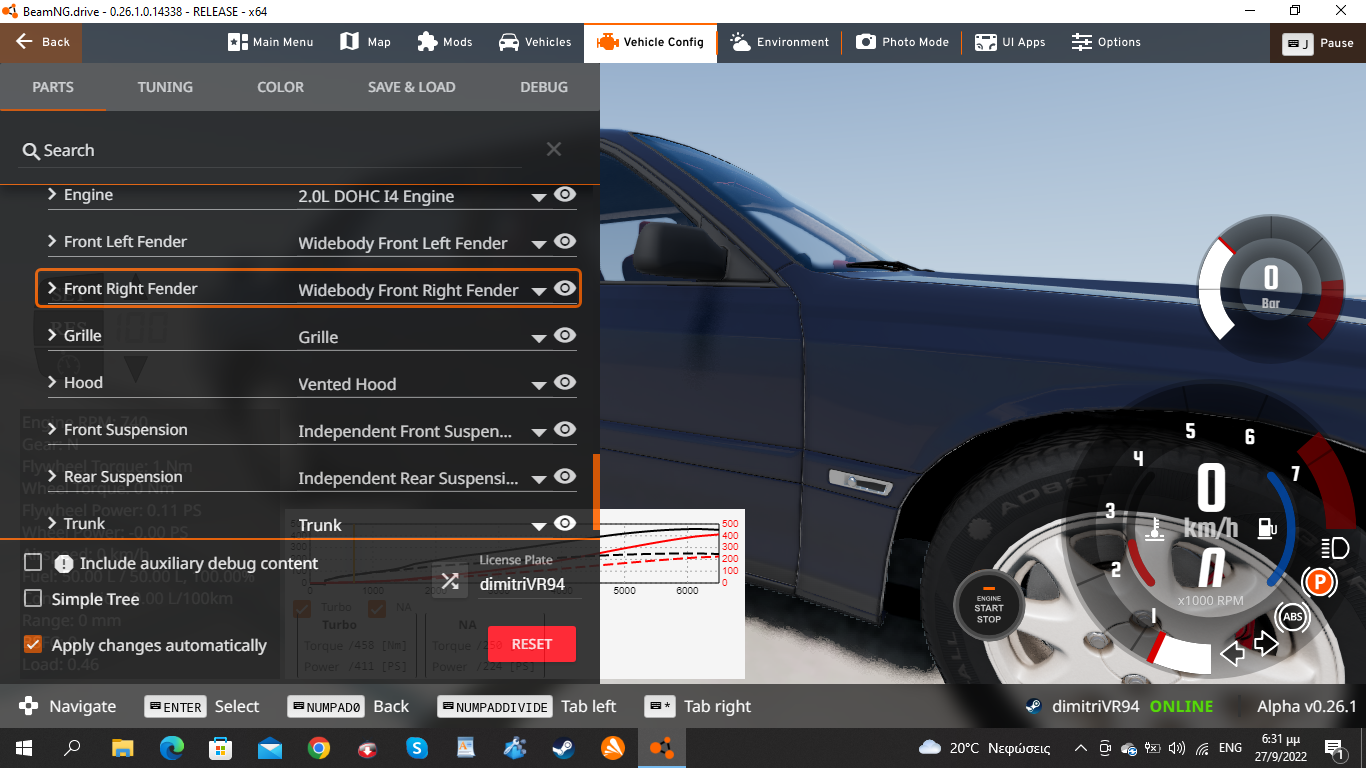Toggle Hood visibility eye icon

(x=565, y=382)
